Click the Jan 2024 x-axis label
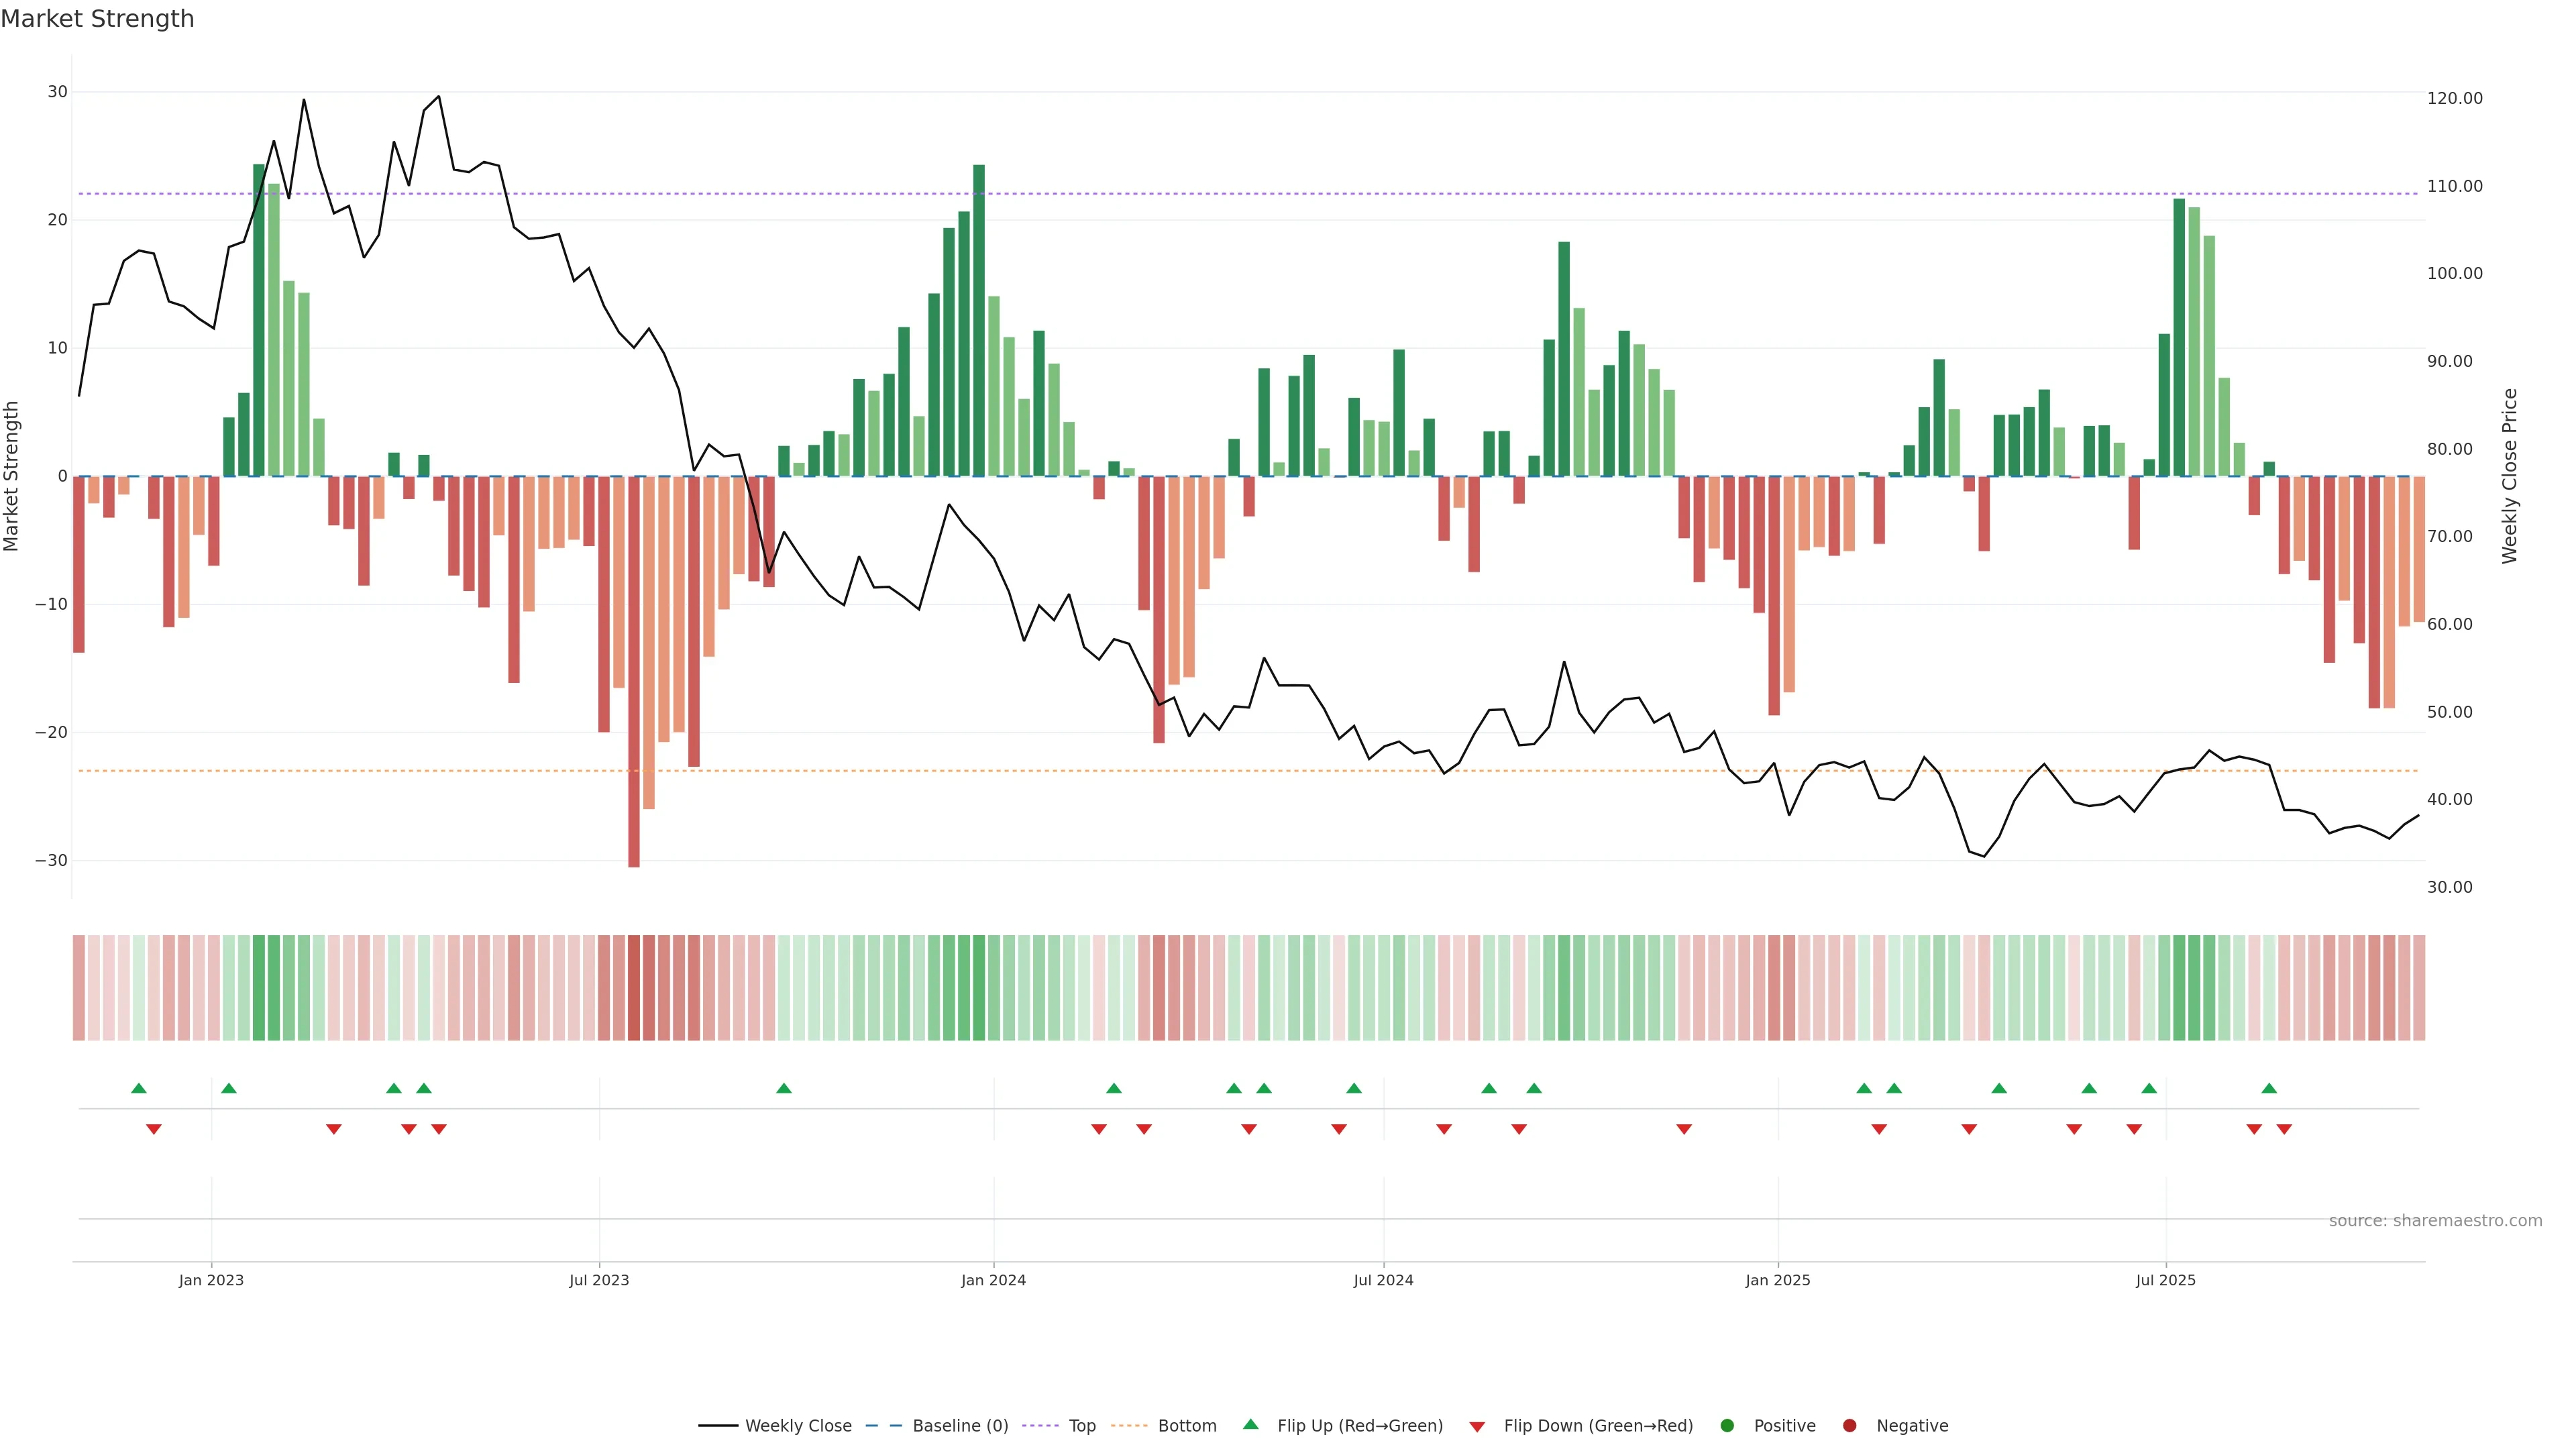Image resolution: width=2576 pixels, height=1449 pixels. click(993, 1280)
